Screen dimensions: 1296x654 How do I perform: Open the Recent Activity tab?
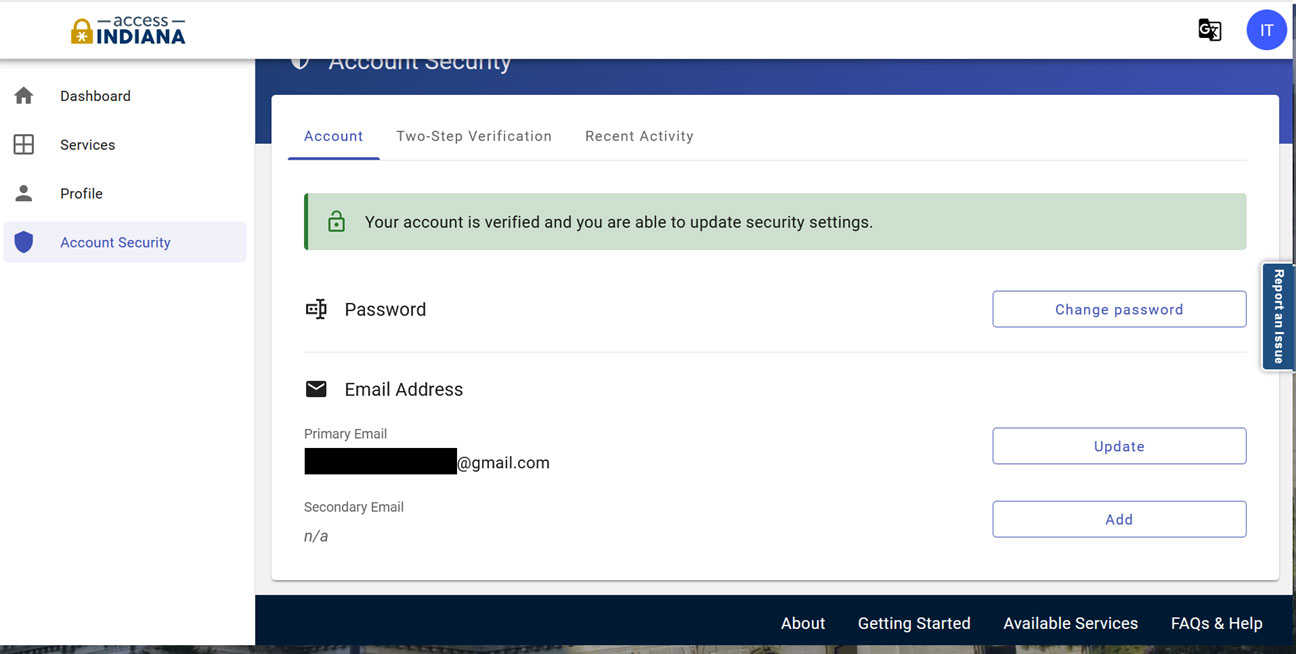(x=639, y=136)
